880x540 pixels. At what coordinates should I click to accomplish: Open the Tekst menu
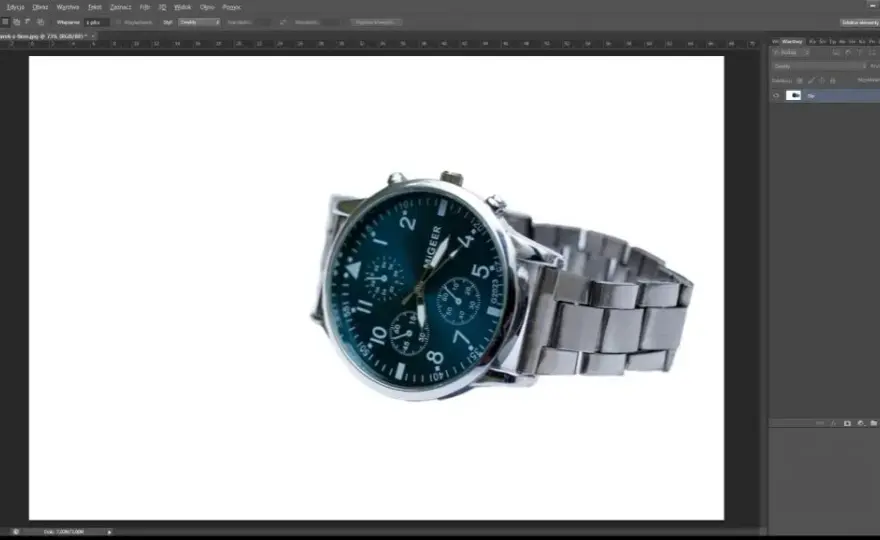94,7
